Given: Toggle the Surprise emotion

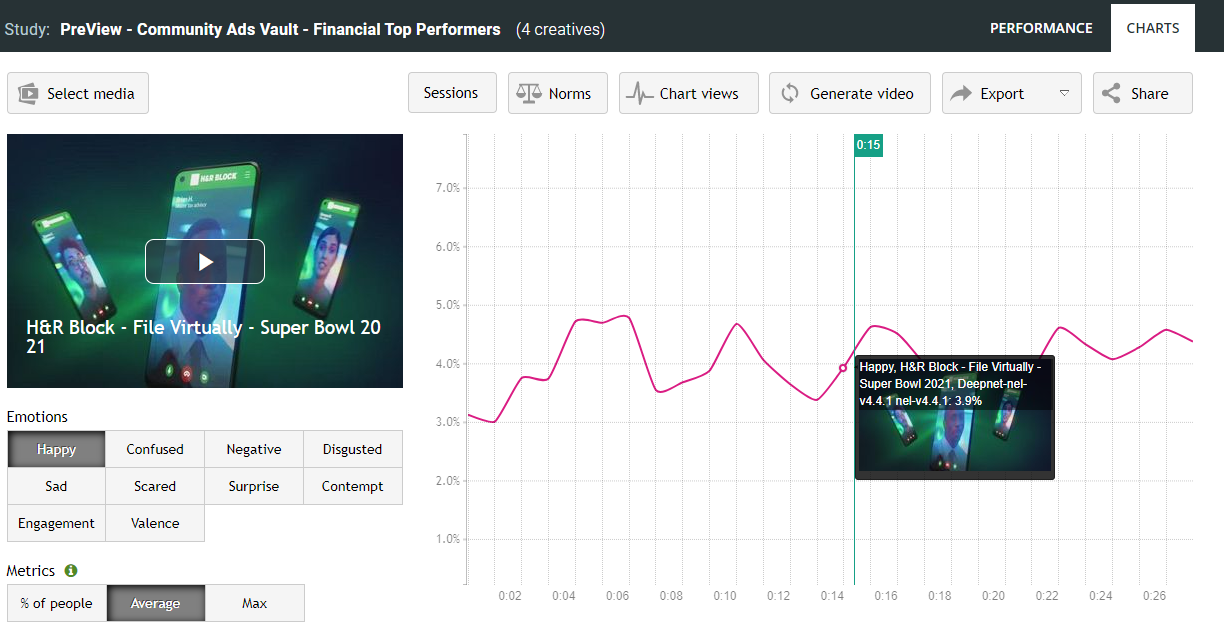Looking at the screenshot, I should 254,486.
